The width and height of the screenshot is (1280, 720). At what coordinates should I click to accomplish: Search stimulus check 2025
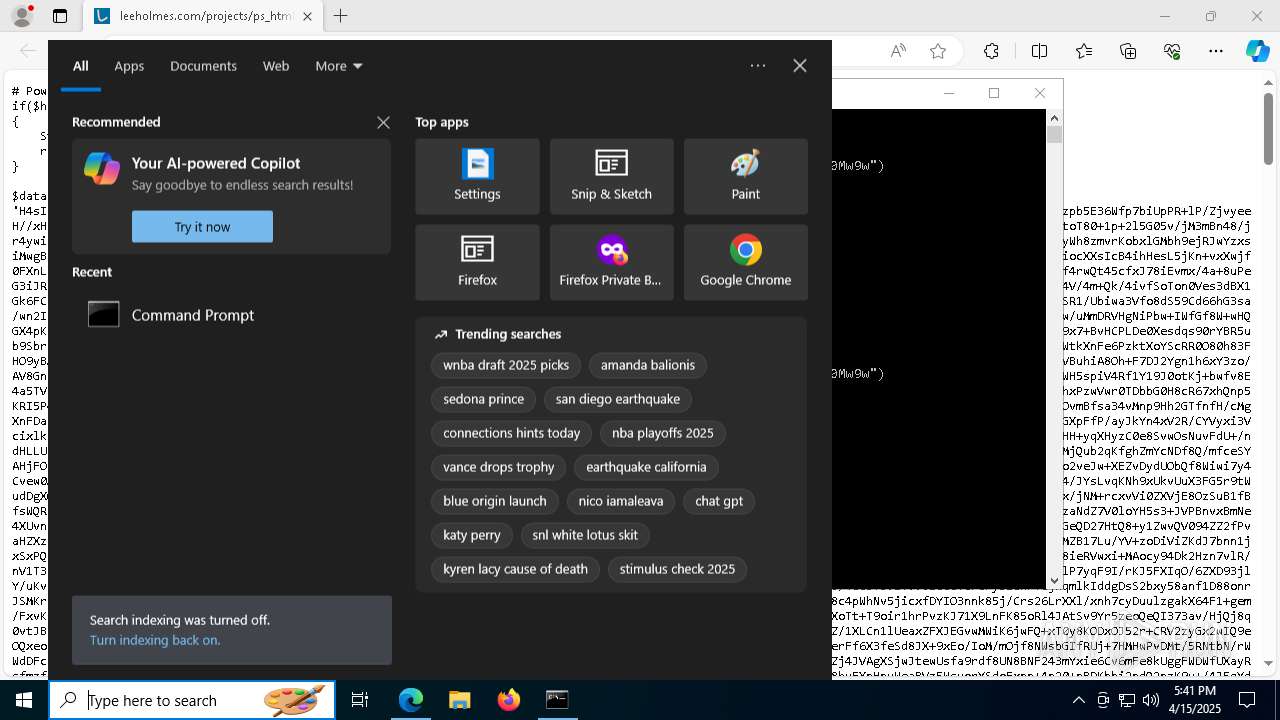[677, 569]
